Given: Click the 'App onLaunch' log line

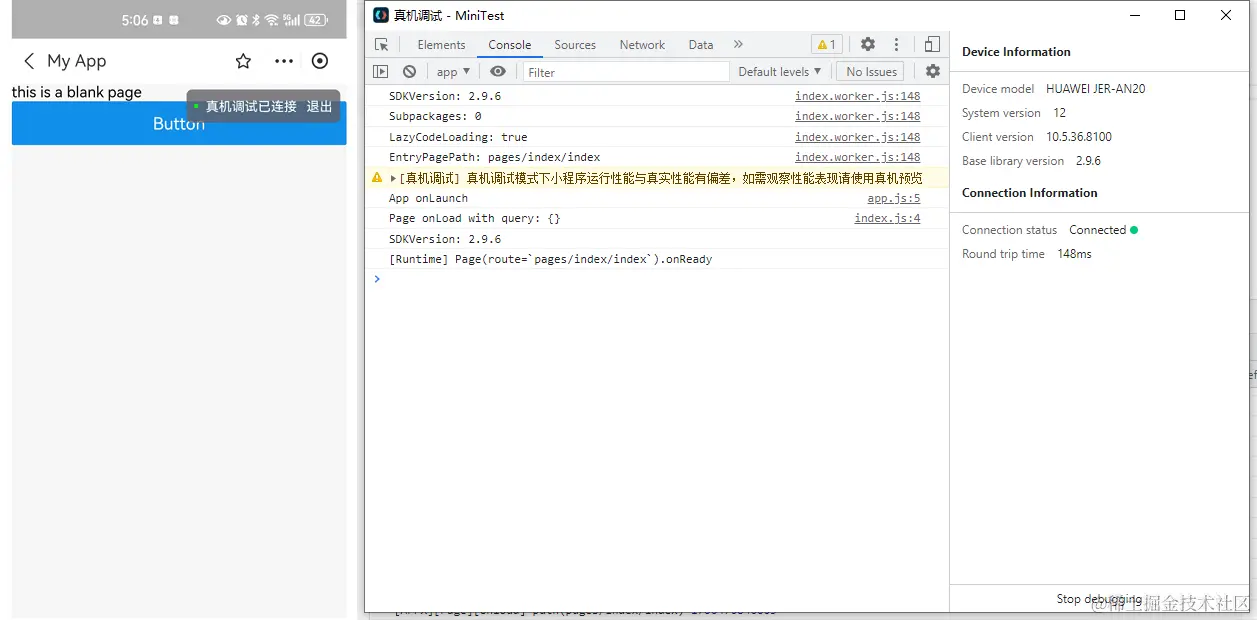Looking at the screenshot, I should point(428,199).
